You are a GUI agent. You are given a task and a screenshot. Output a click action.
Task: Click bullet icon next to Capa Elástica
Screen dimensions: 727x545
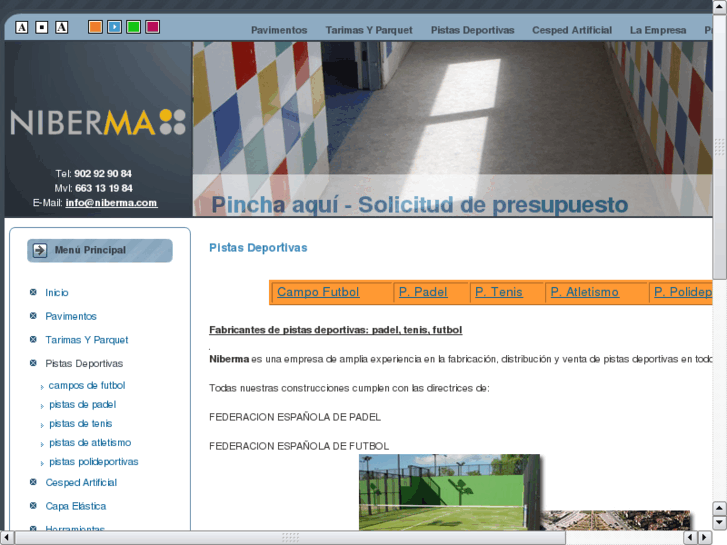pyautogui.click(x=33, y=506)
